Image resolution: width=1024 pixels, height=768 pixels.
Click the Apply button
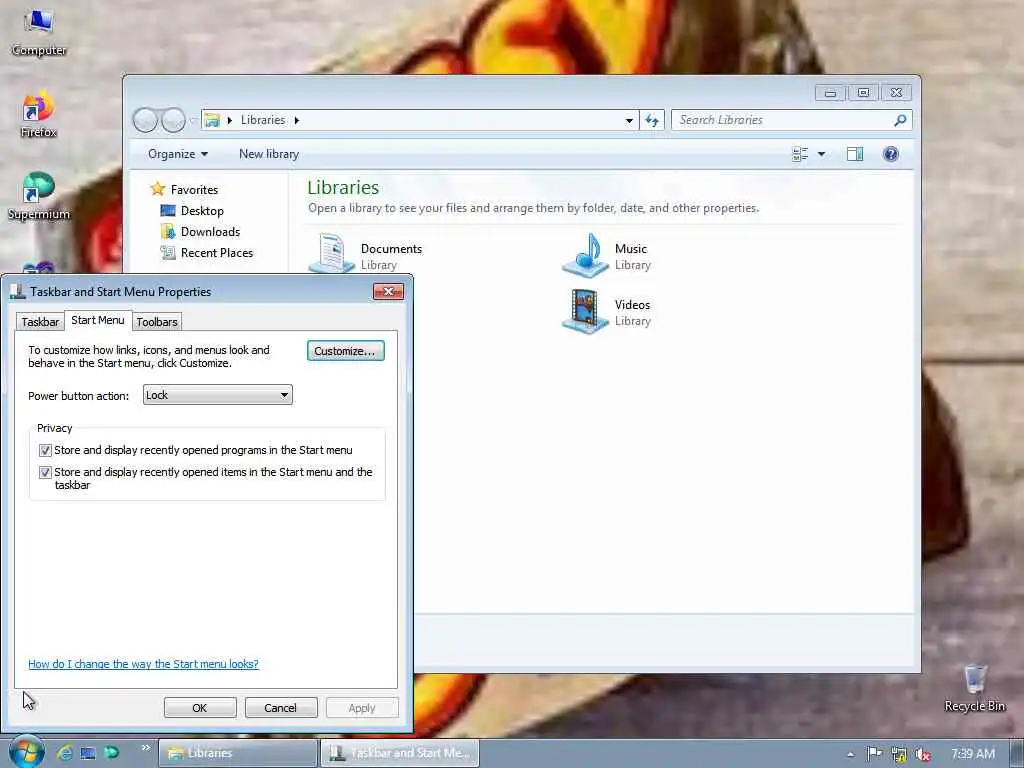(362, 708)
